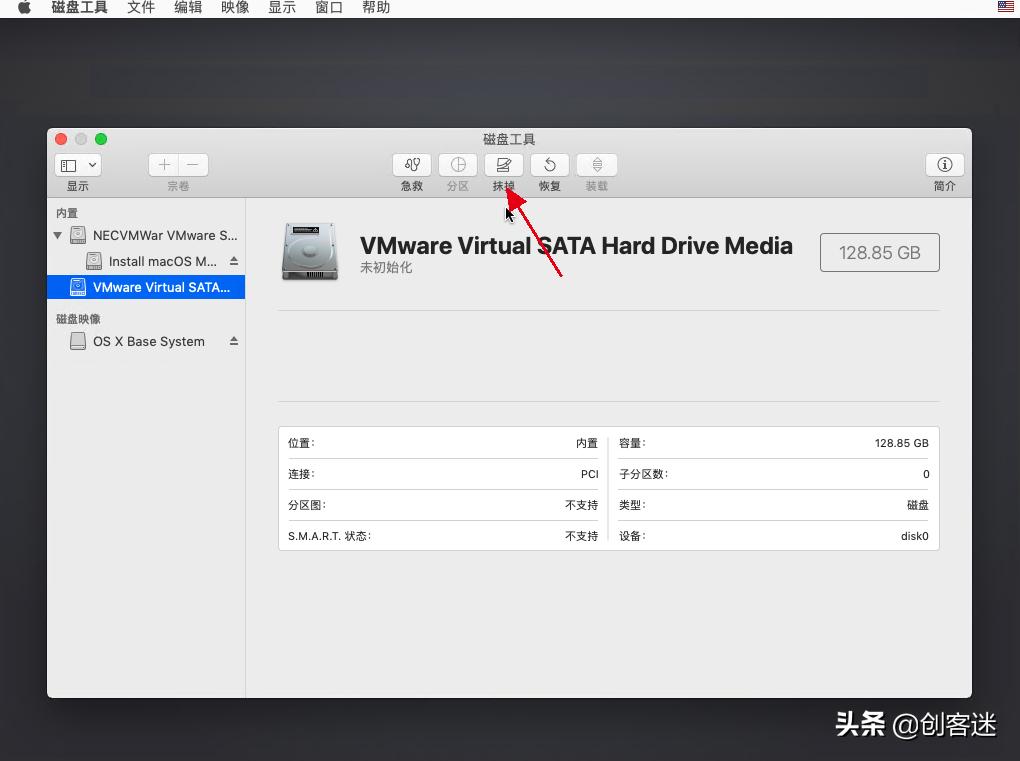The width and height of the screenshot is (1020, 761).
Task: Open the 映像 (Images) menu
Action: tap(234, 7)
